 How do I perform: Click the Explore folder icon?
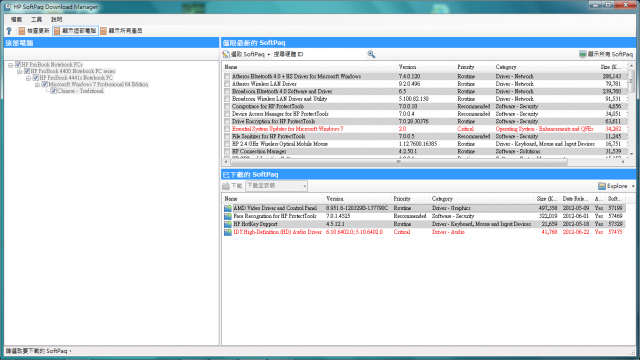click(x=602, y=186)
